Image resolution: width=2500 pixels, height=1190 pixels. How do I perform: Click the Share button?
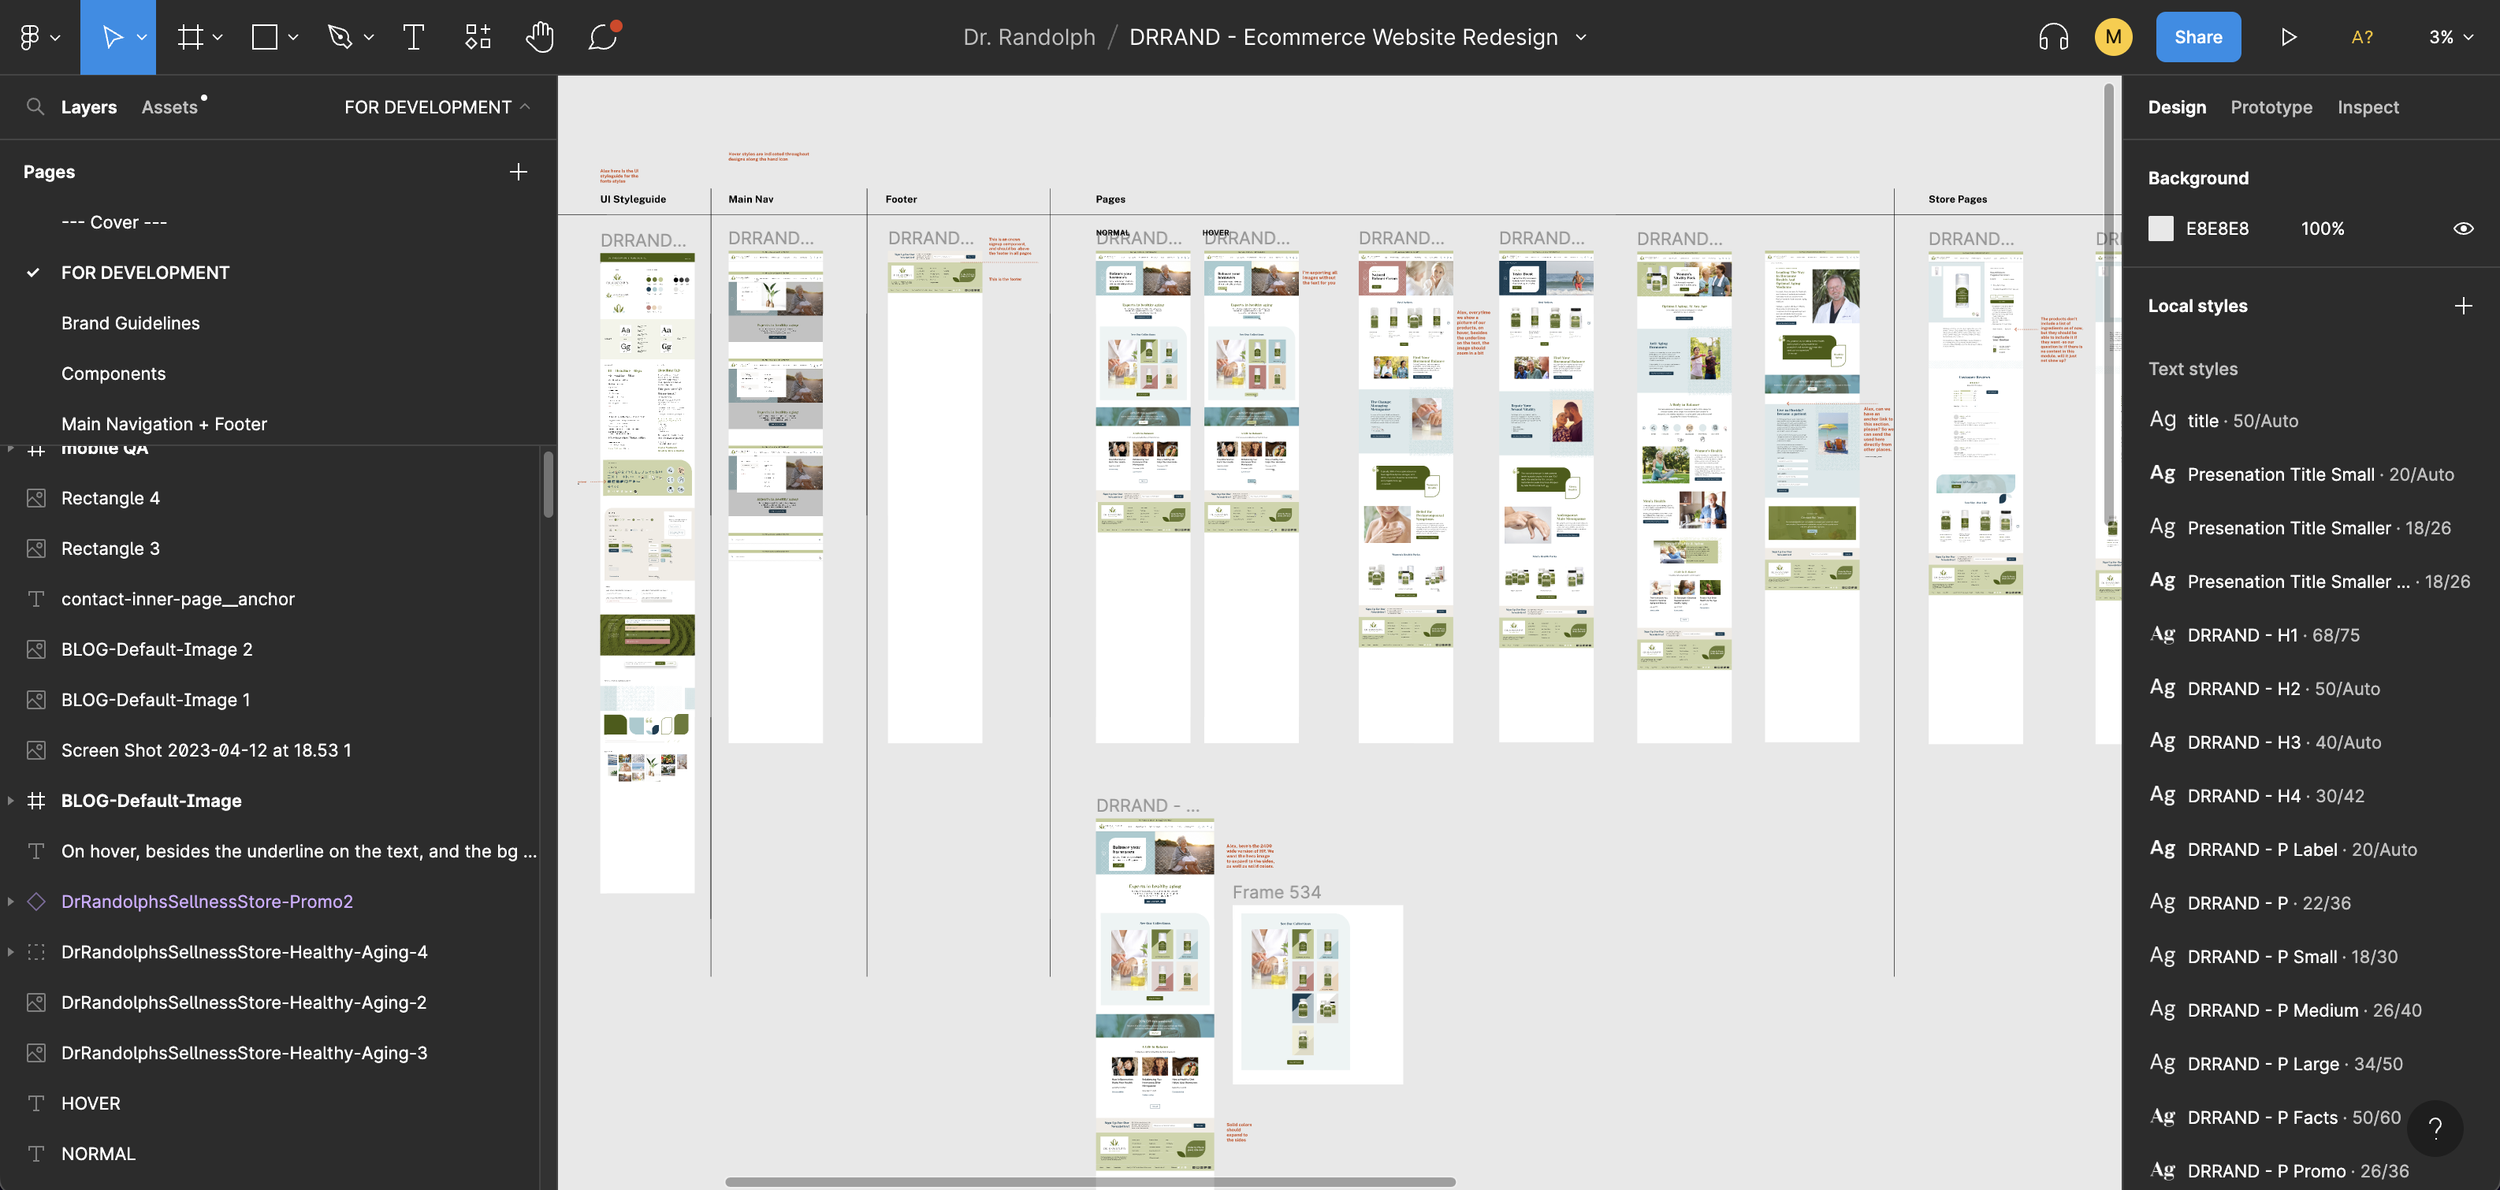pos(2197,37)
